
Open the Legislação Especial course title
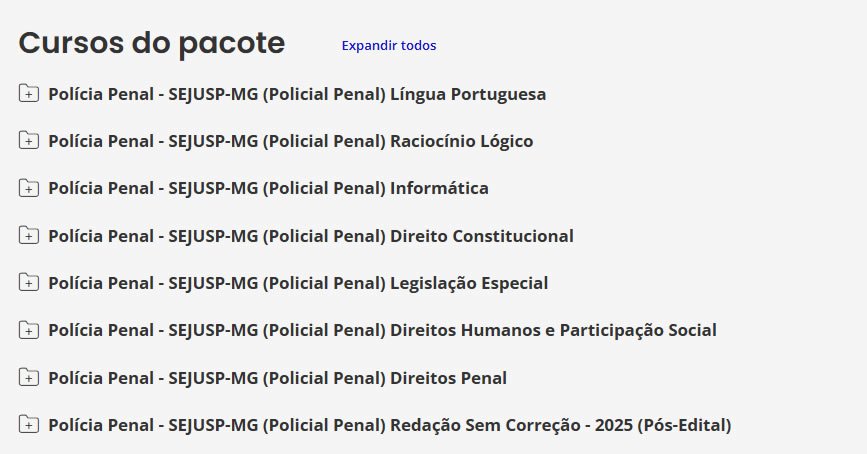(x=298, y=283)
